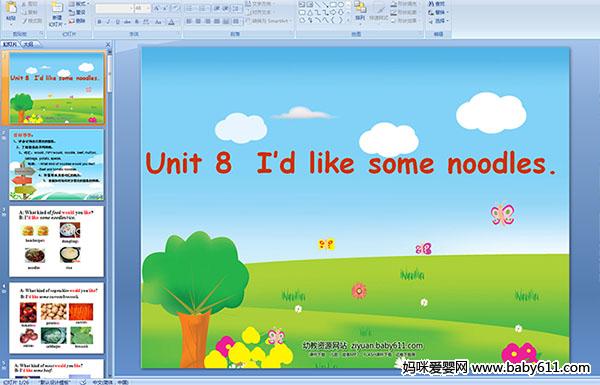Select the rectangle shape in shapes gallery

333,4
